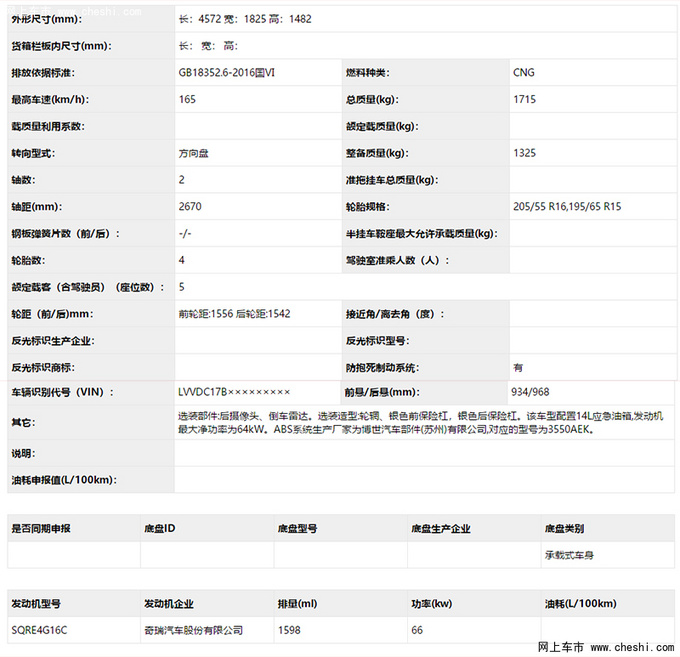The width and height of the screenshot is (680, 657).
Task: Click the 防抱死制动系统 label
Action: [x=382, y=368]
